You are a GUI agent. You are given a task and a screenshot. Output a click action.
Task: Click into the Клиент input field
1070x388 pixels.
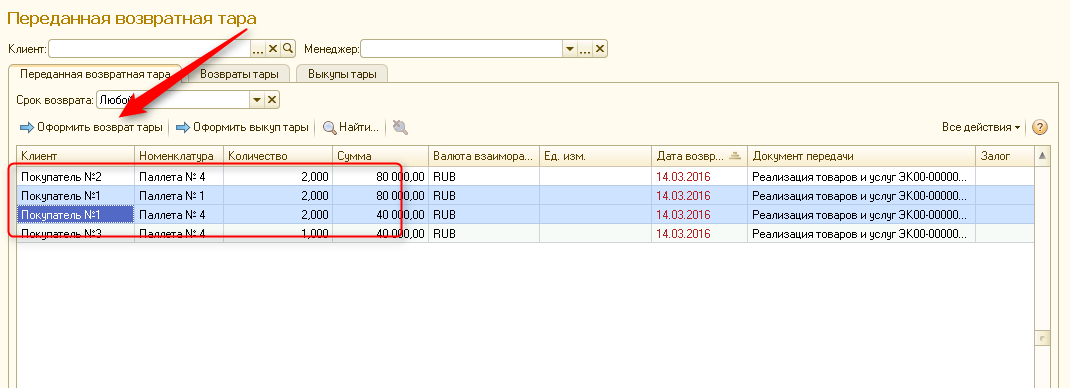(x=149, y=48)
